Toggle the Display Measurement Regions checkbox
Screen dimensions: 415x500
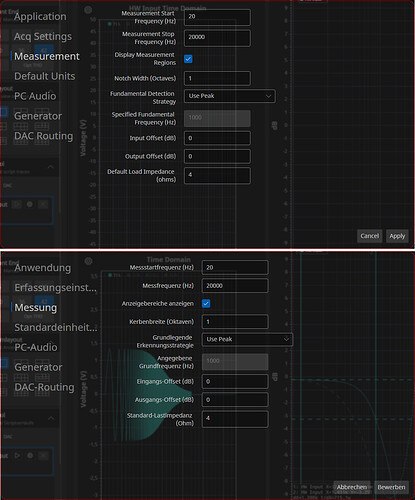(x=188, y=59)
